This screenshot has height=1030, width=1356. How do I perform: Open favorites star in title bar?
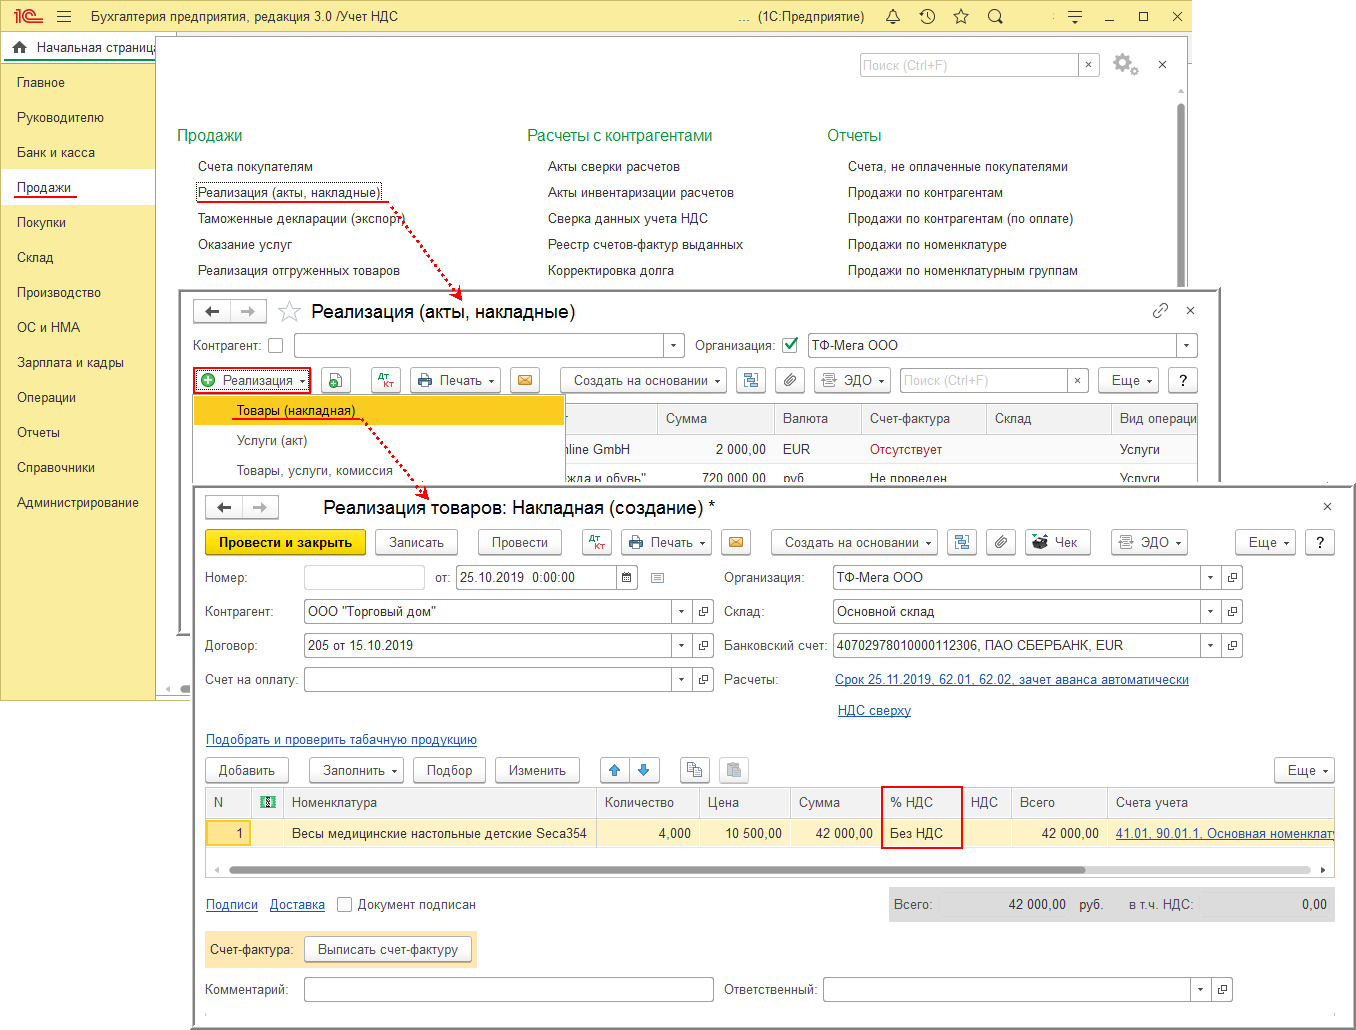(961, 16)
